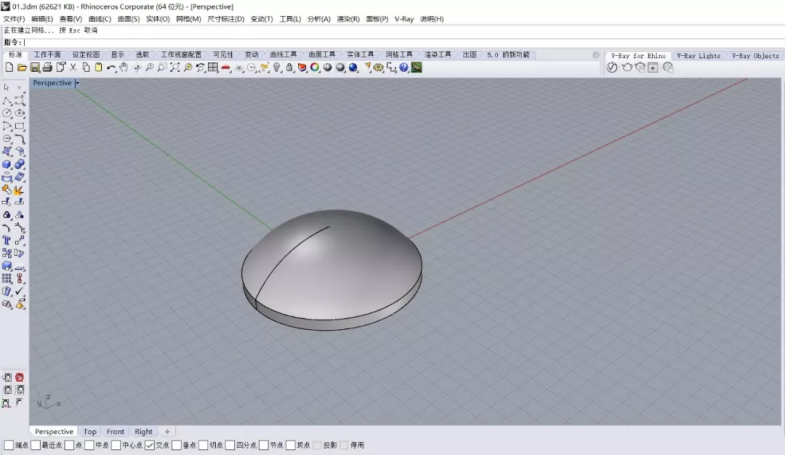Switch to the Top viewport tab
The width and height of the screenshot is (785, 455).
pyautogui.click(x=90, y=432)
